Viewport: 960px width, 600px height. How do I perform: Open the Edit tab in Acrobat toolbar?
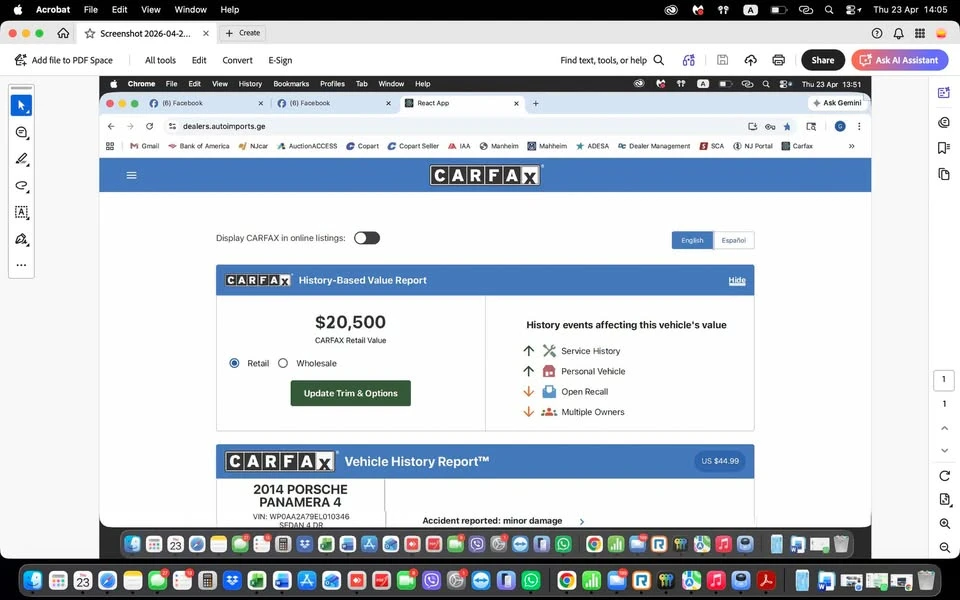pos(199,60)
